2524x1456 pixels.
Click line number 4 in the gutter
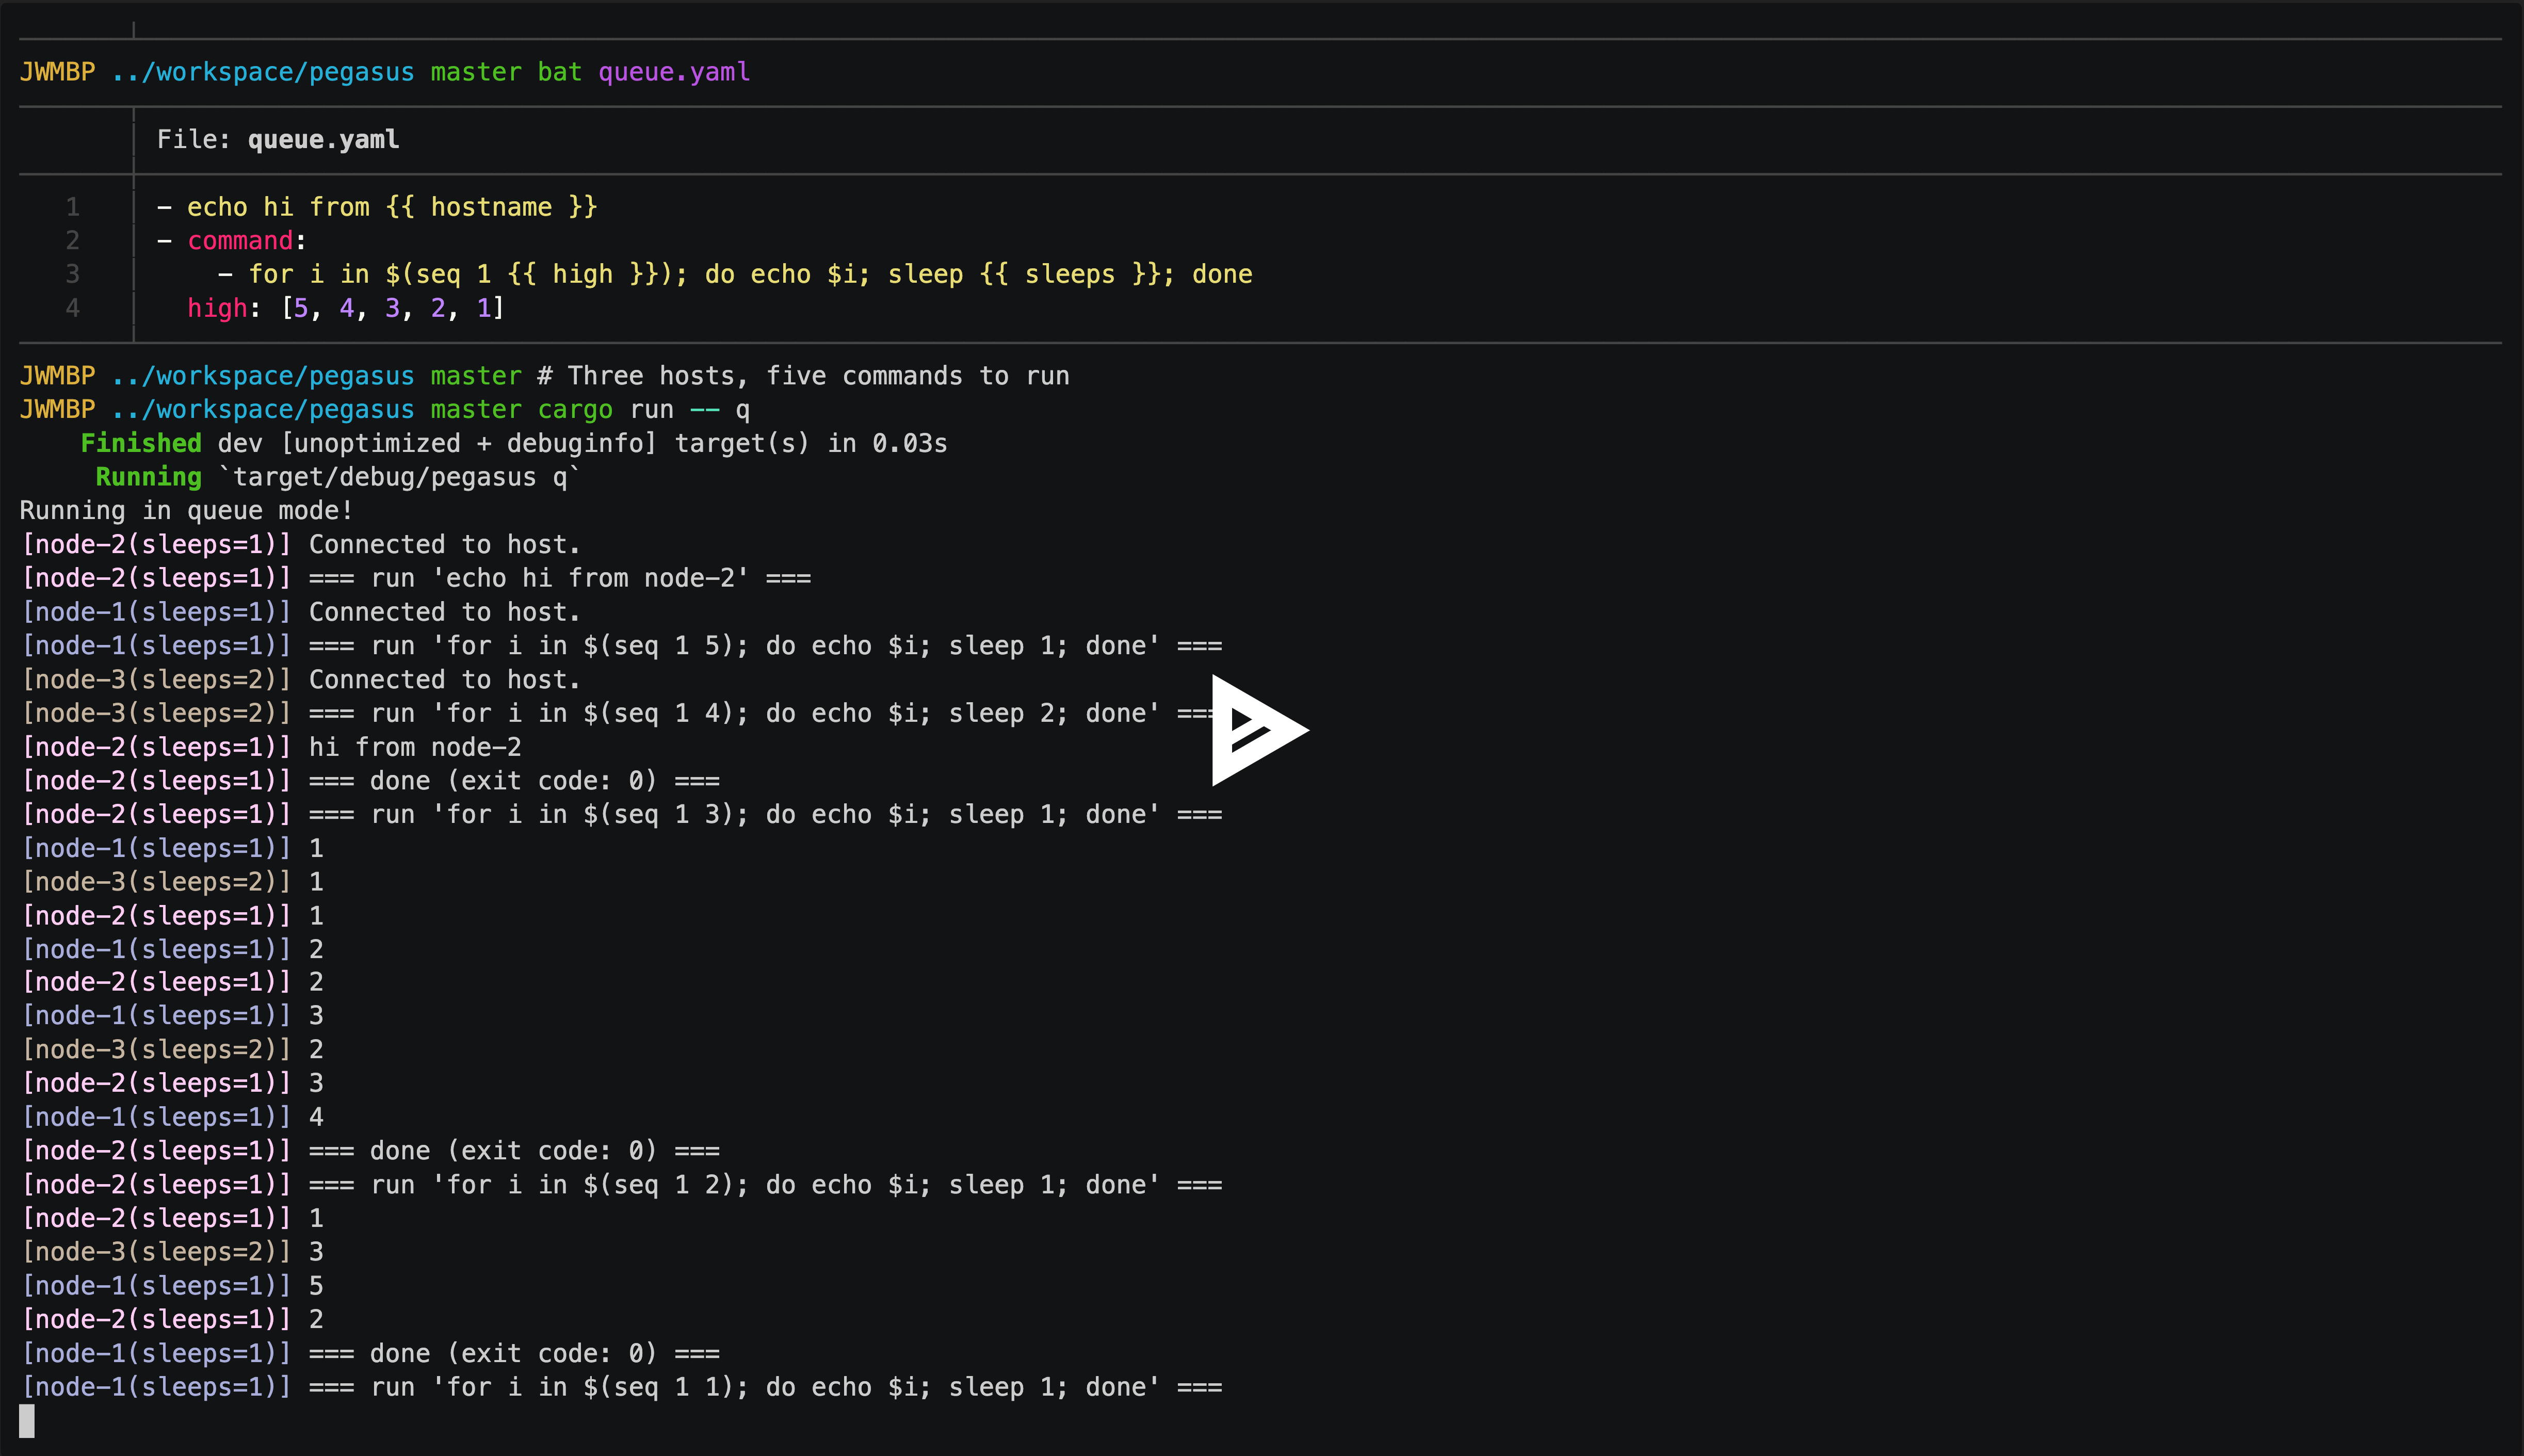pyautogui.click(x=72, y=308)
